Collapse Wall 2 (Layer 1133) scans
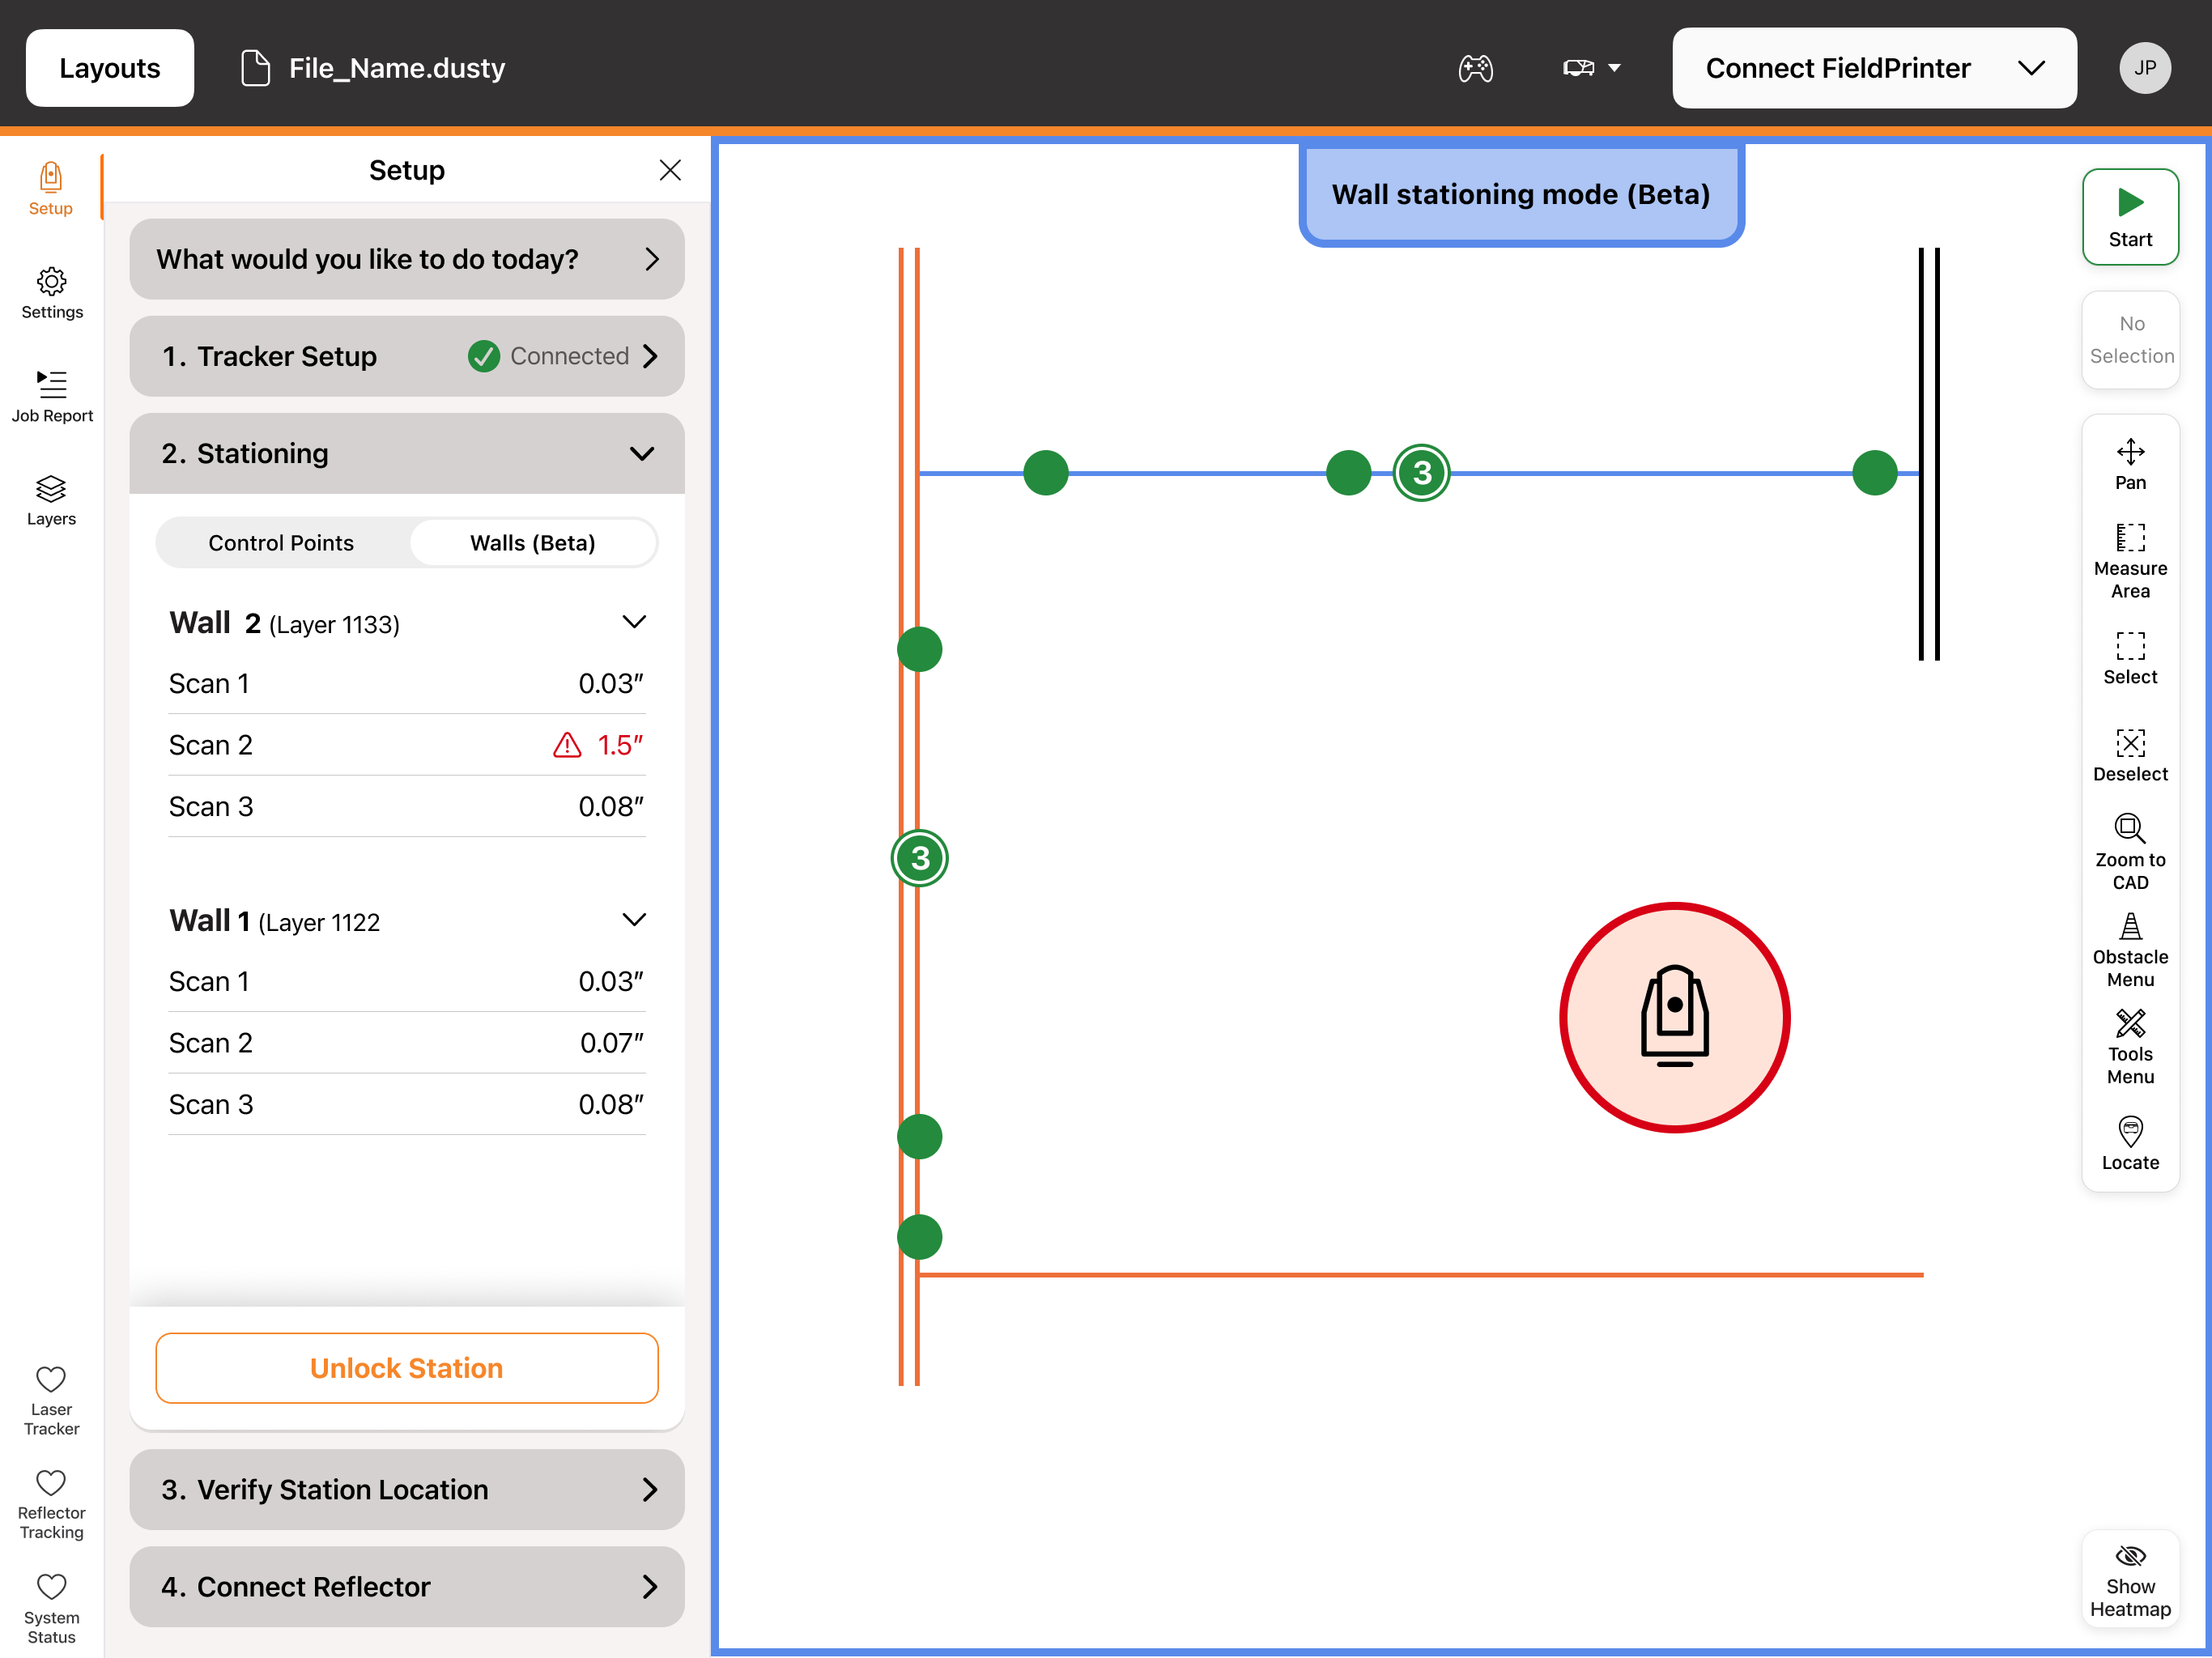The width and height of the screenshot is (2212, 1658). coord(634,622)
